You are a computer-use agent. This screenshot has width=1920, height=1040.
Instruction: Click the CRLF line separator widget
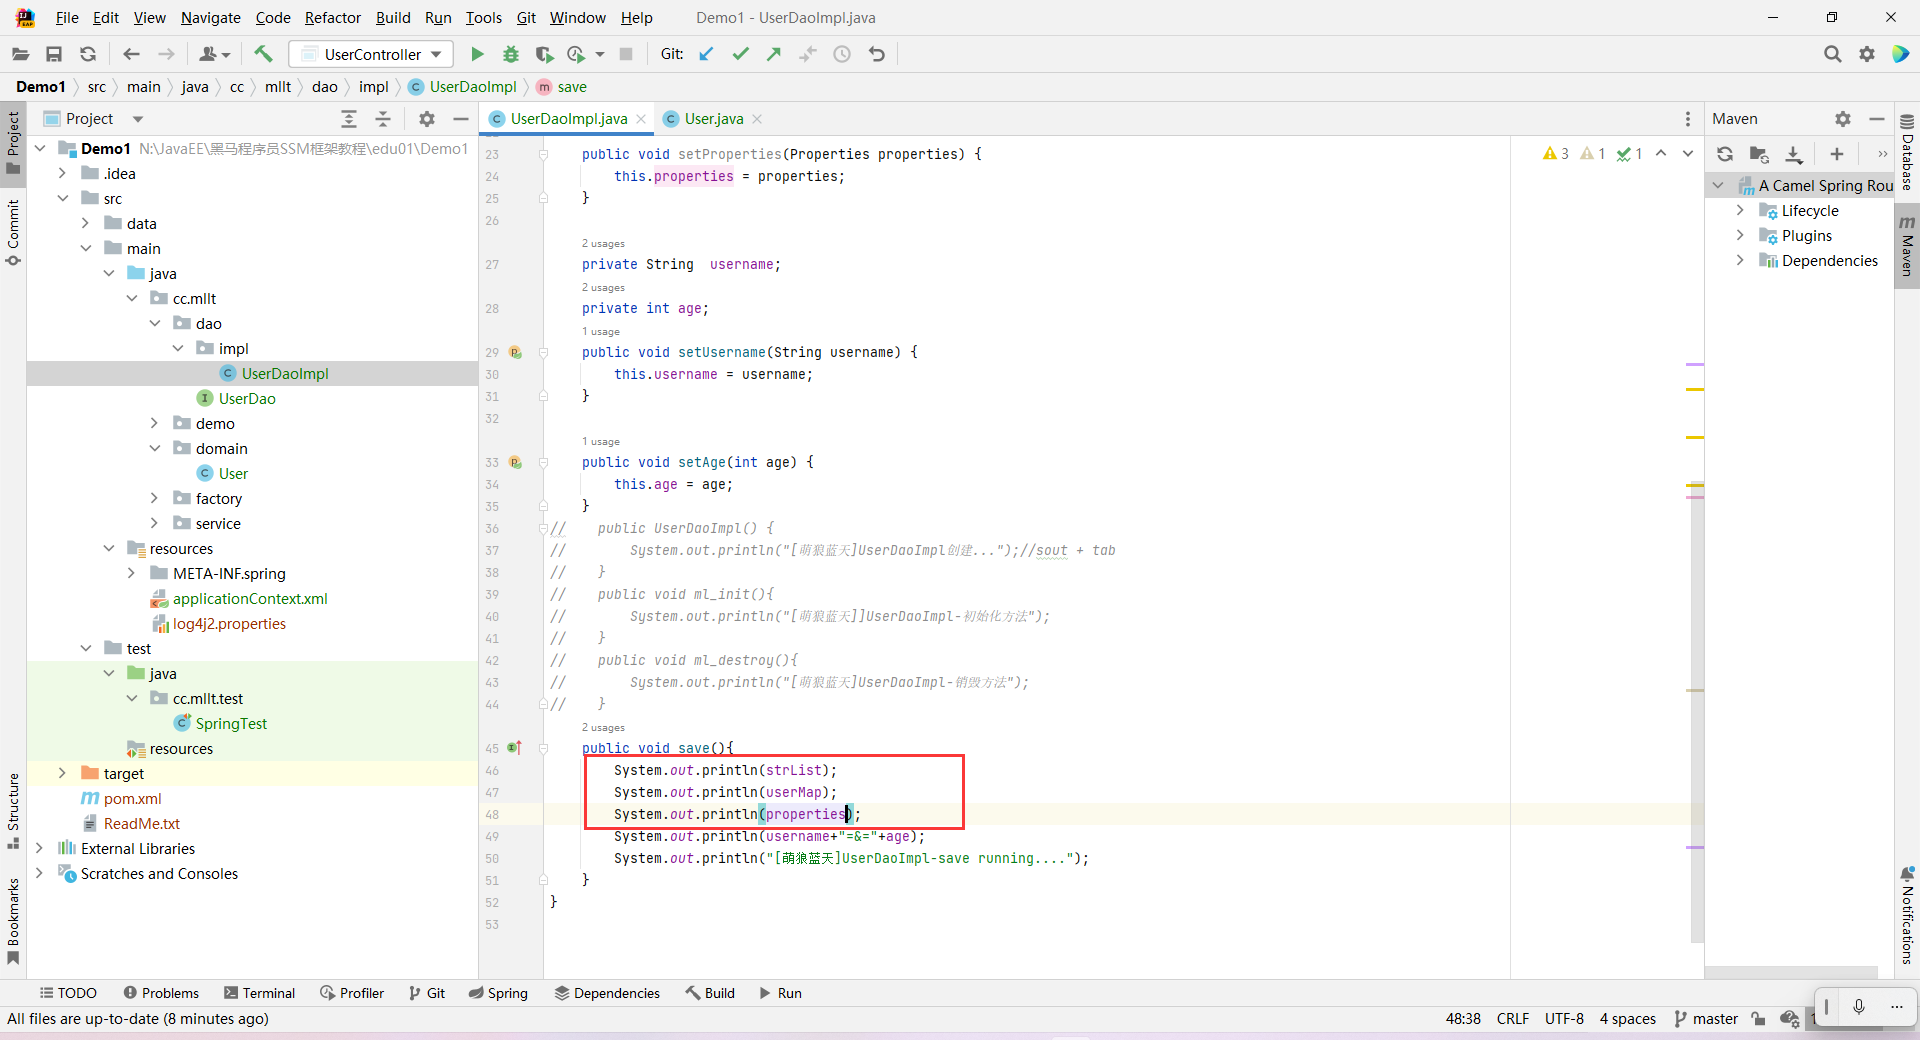[1513, 1019]
